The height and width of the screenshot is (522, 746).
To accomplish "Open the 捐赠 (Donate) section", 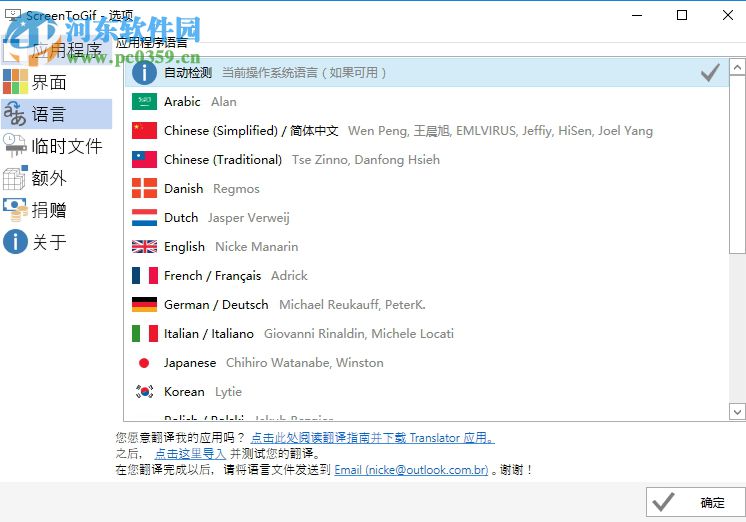I will 56,210.
